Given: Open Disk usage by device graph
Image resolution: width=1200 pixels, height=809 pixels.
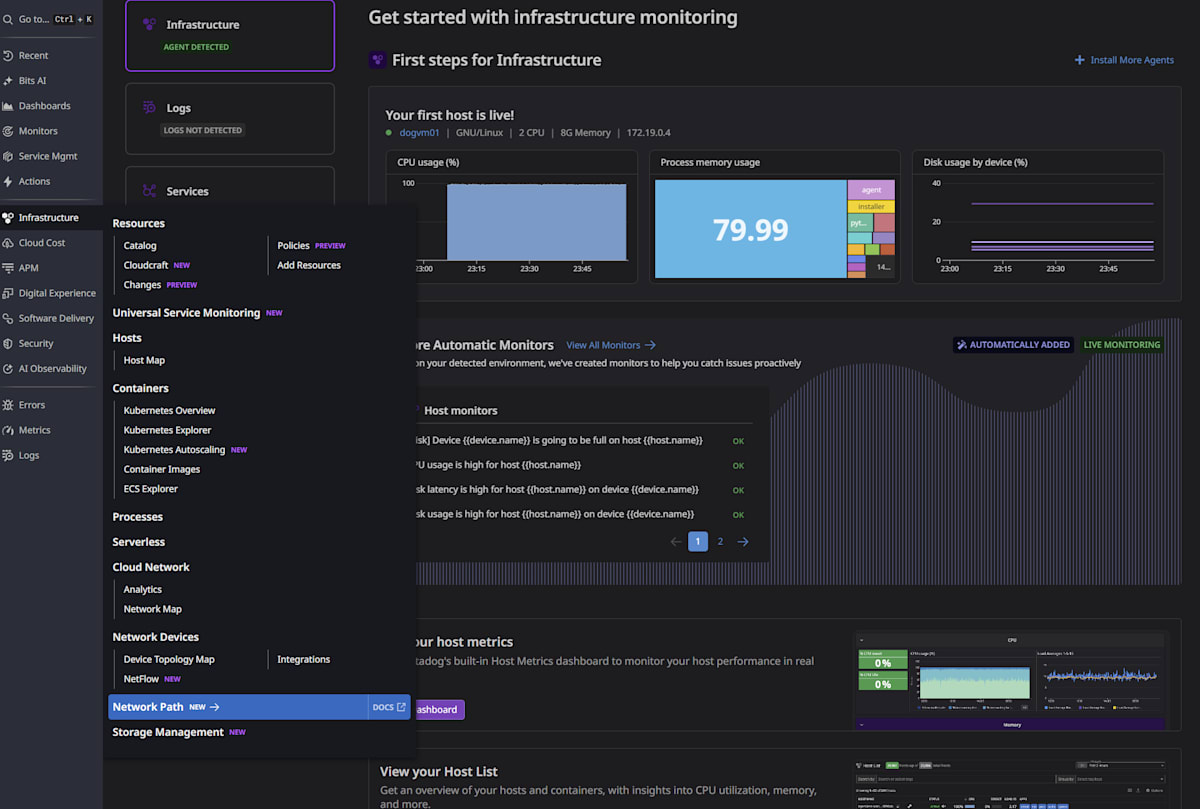Looking at the screenshot, I should [x=1038, y=217].
